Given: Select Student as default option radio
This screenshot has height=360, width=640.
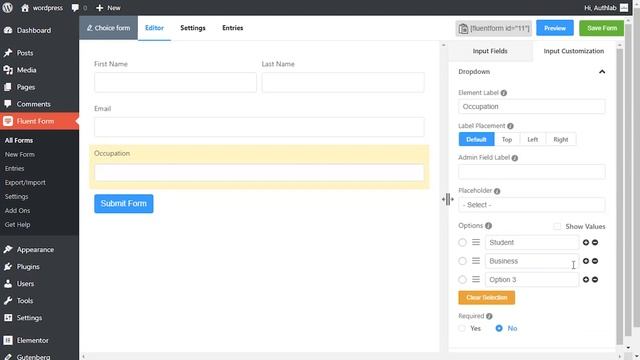Looking at the screenshot, I should (x=462, y=242).
